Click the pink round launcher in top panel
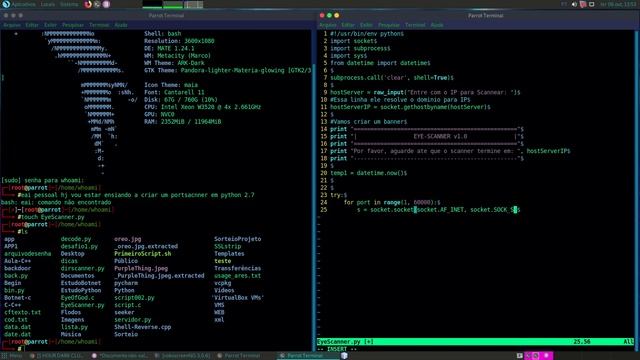 [106, 4]
